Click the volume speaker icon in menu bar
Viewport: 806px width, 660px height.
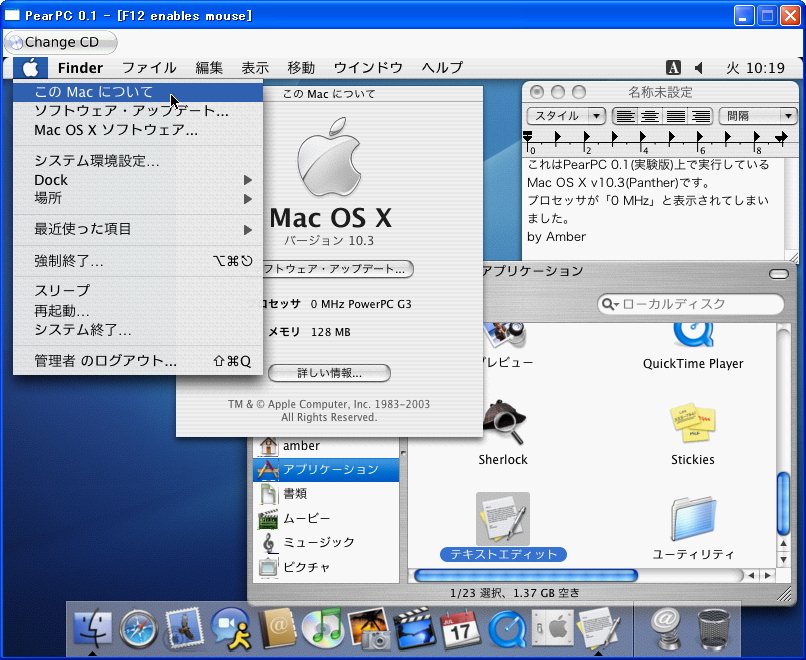tap(699, 68)
